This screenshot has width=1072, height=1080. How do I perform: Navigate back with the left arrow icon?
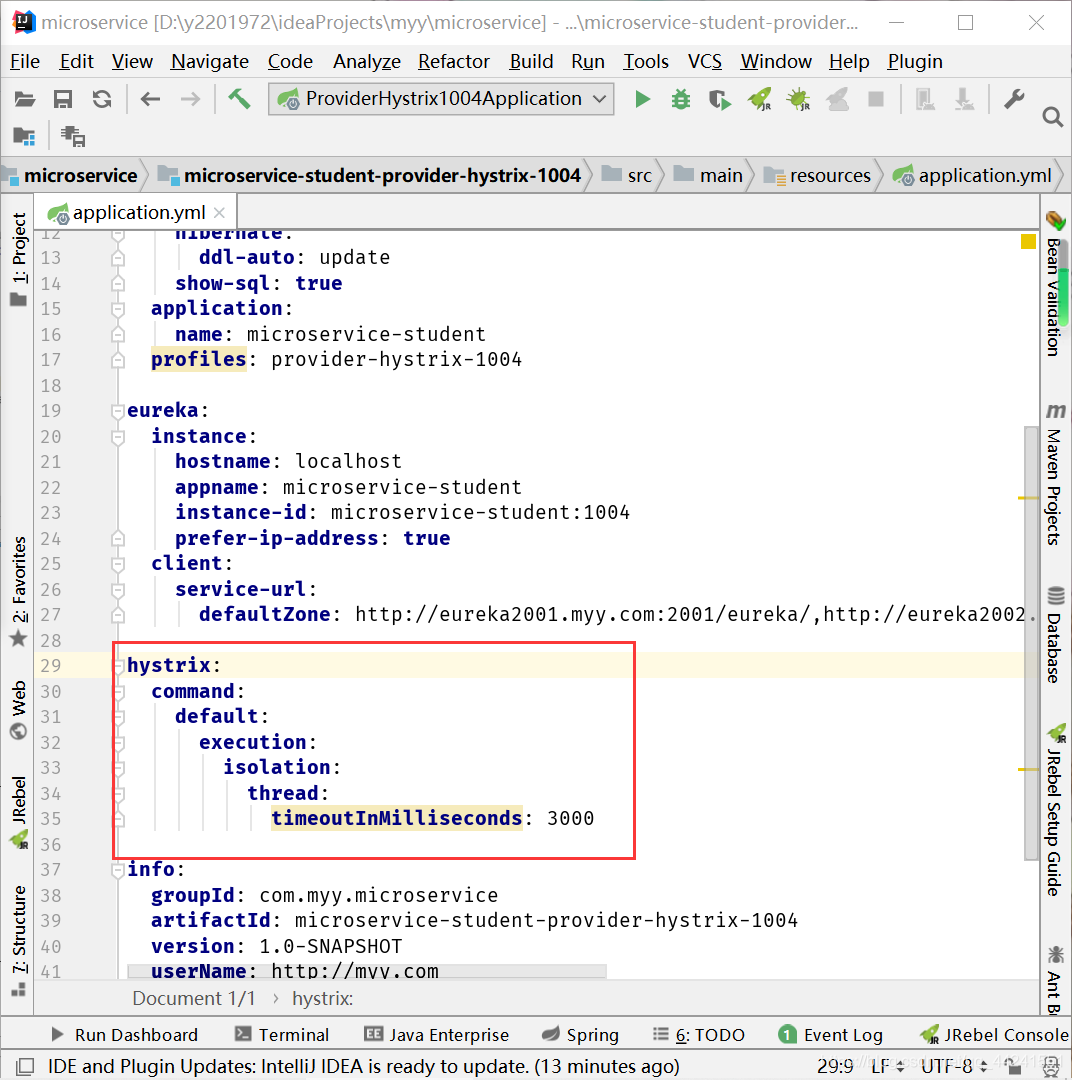click(150, 99)
